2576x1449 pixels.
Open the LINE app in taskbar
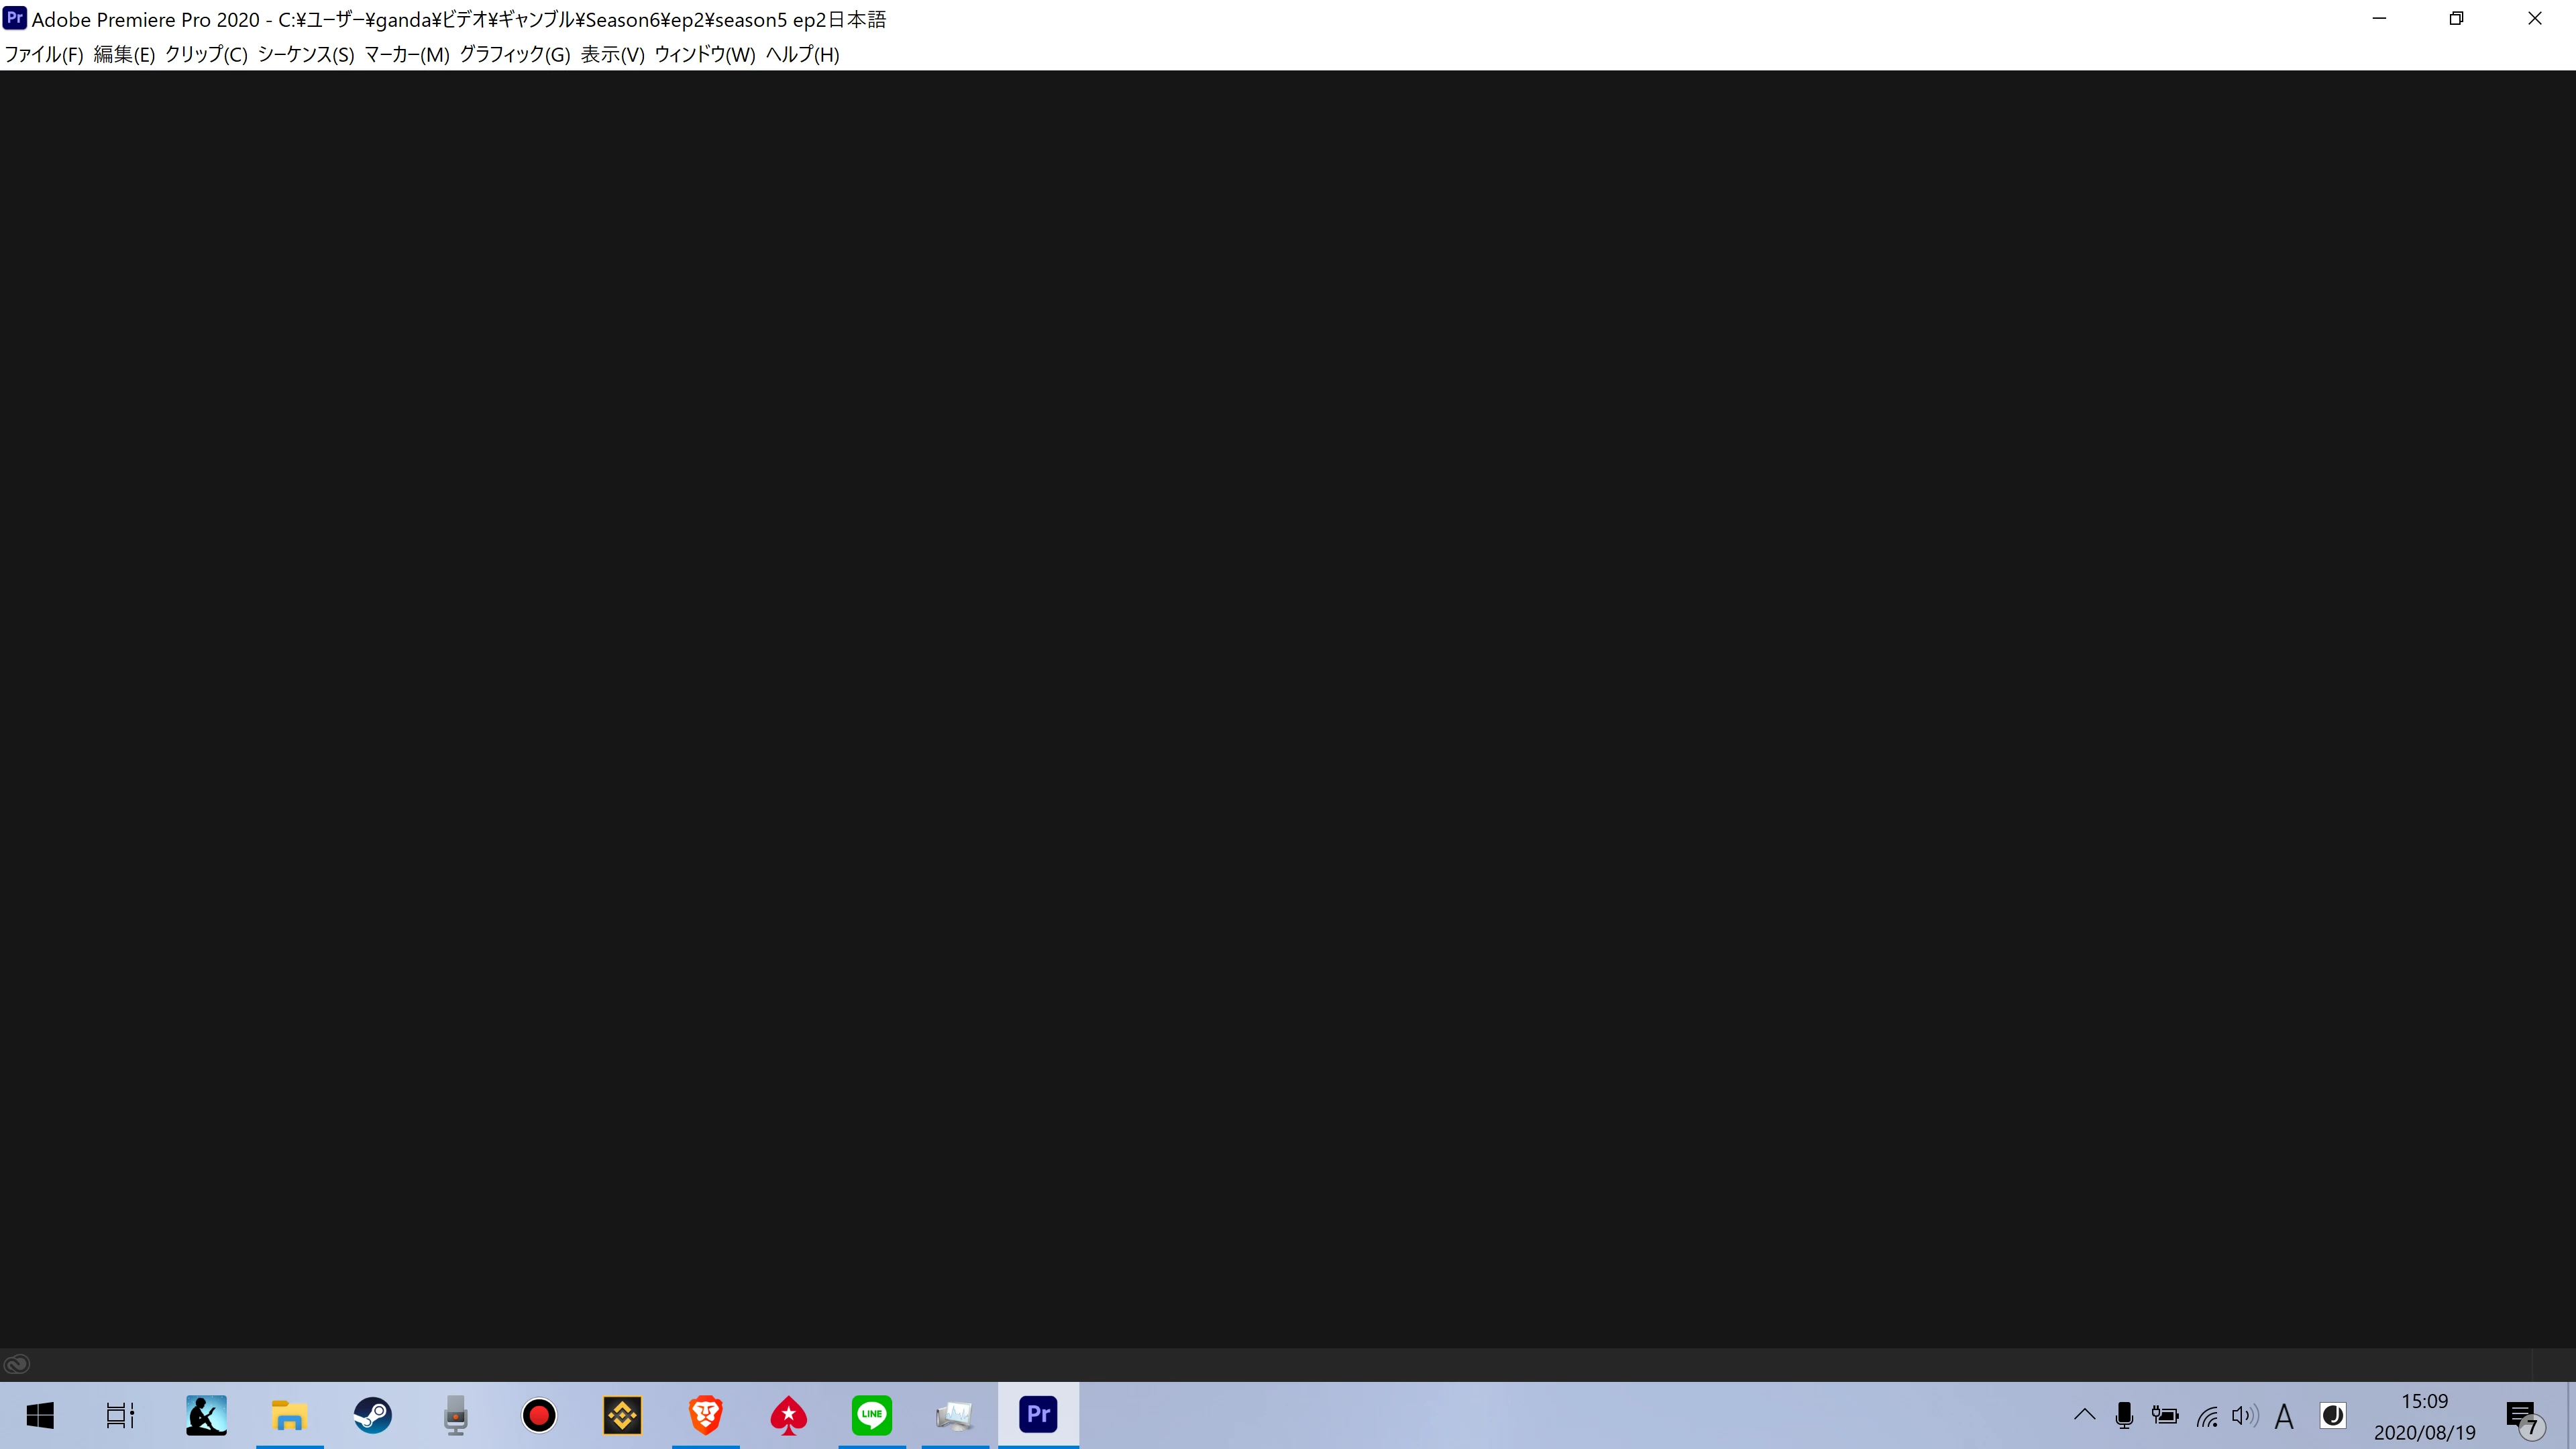click(x=871, y=1414)
